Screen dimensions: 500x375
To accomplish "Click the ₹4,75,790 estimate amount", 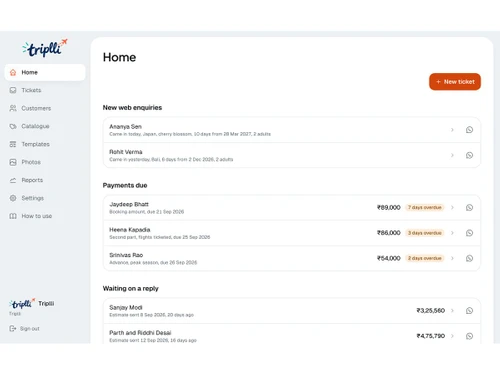I will pos(431,336).
